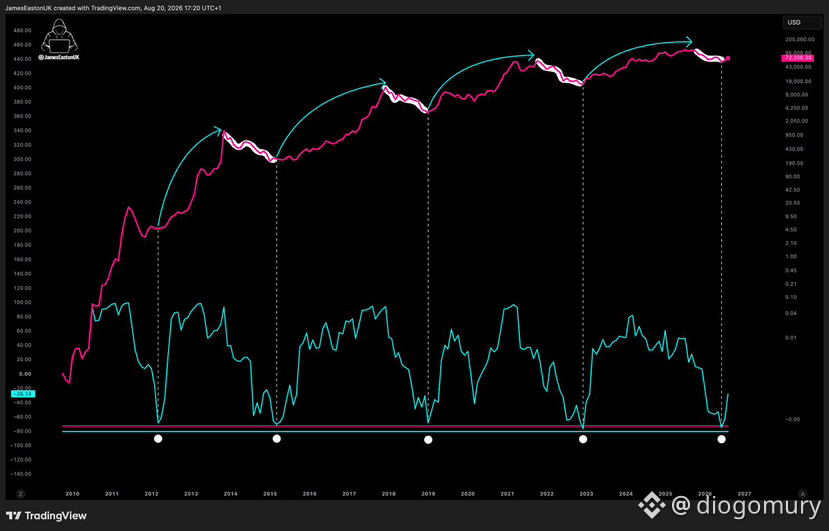
Task: Click the 2022 year label
Action: [547, 494]
